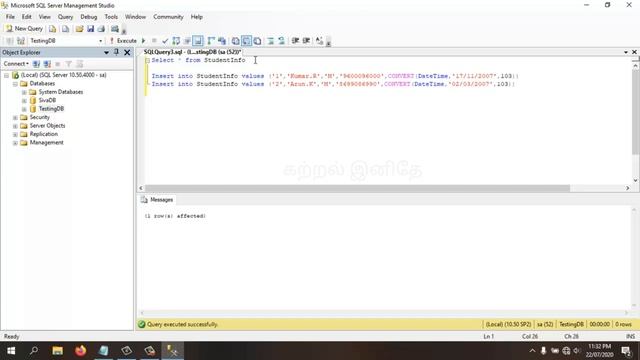Select the Replication folder item
This screenshot has width=640, height=360.
44,134
